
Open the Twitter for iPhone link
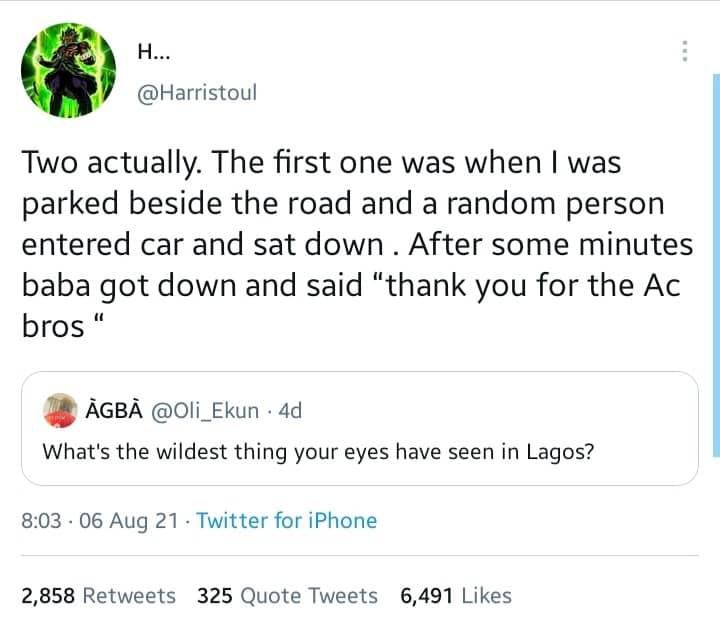tap(286, 521)
